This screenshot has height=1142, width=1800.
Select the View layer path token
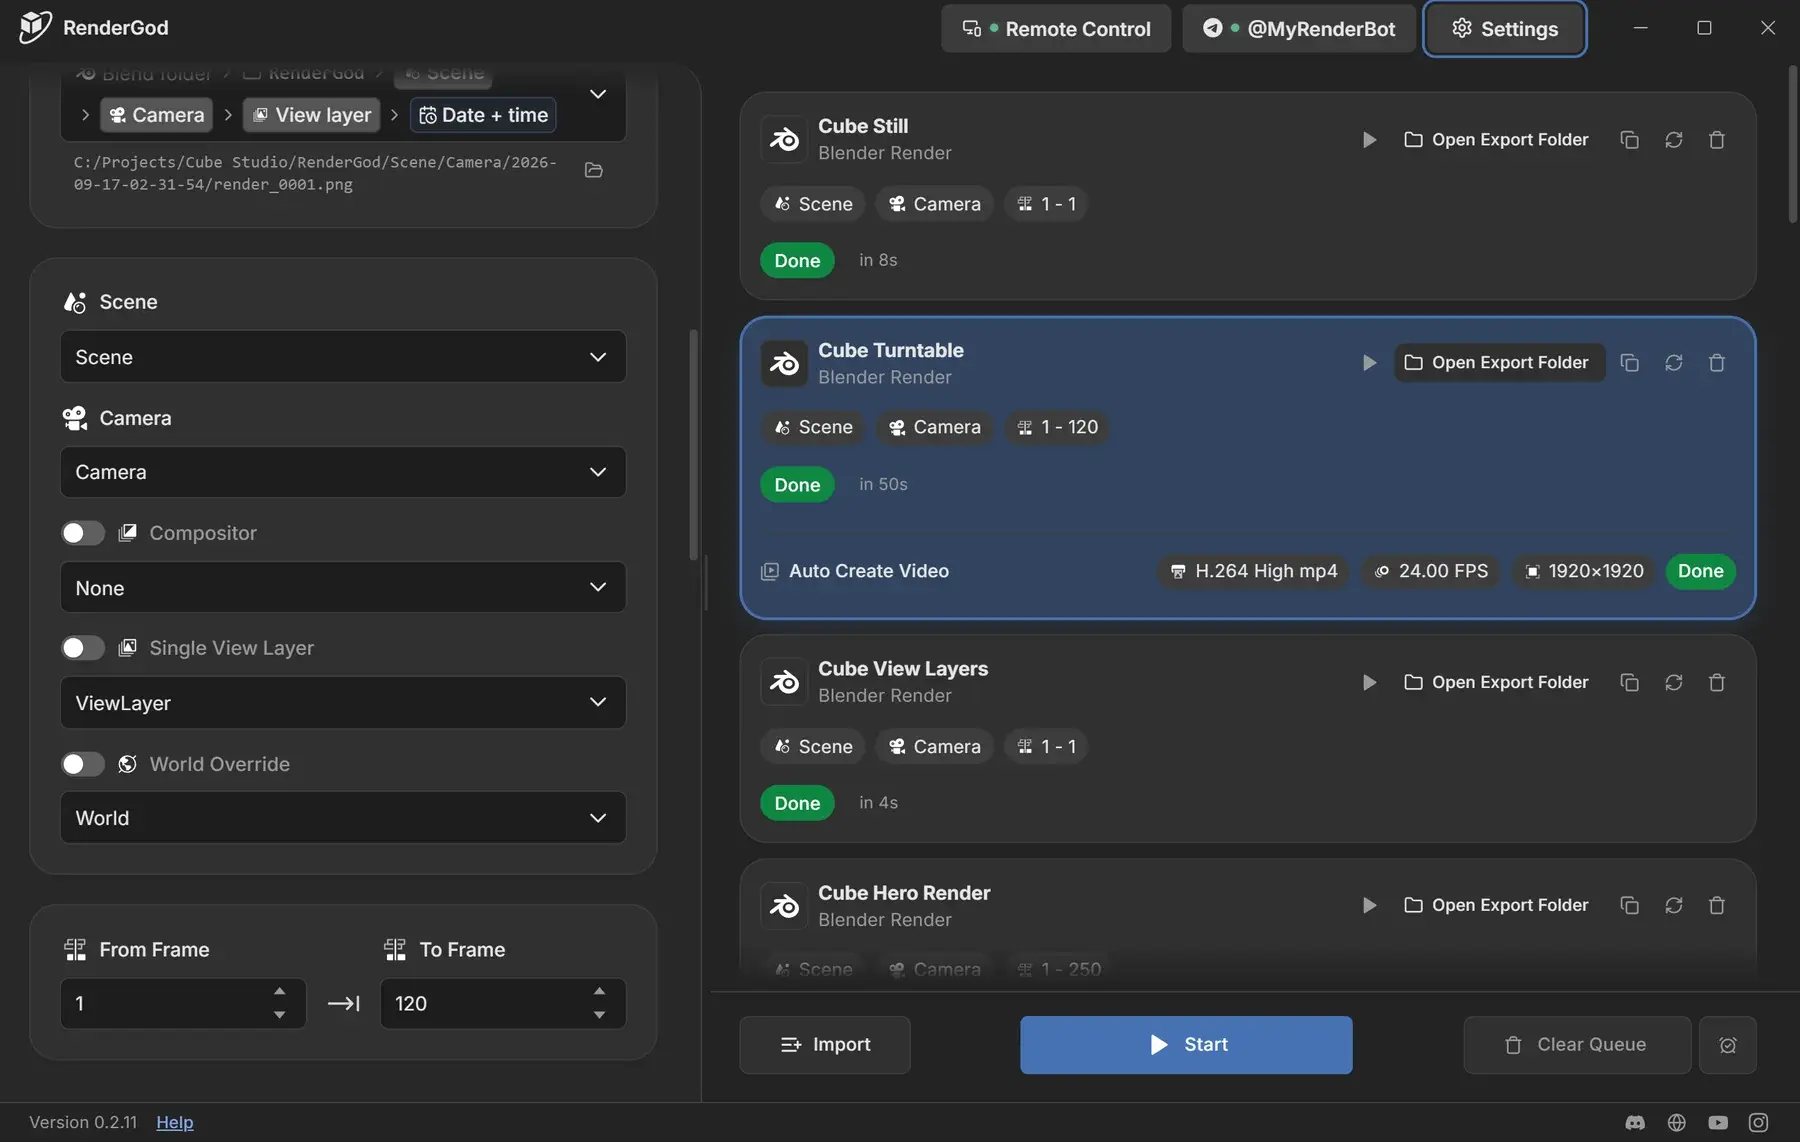coord(313,115)
